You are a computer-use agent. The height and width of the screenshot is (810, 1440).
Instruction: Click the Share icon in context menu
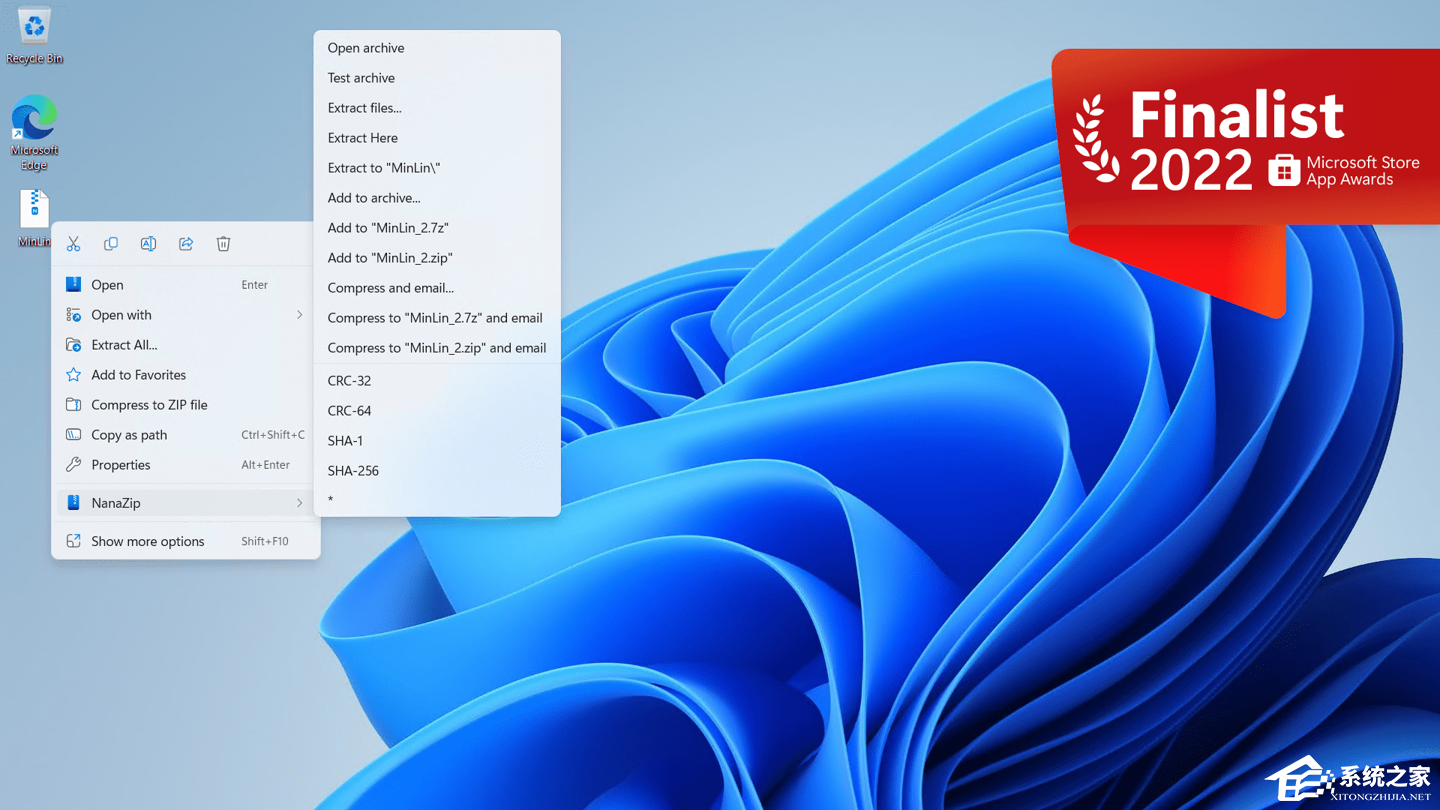pyautogui.click(x=186, y=244)
